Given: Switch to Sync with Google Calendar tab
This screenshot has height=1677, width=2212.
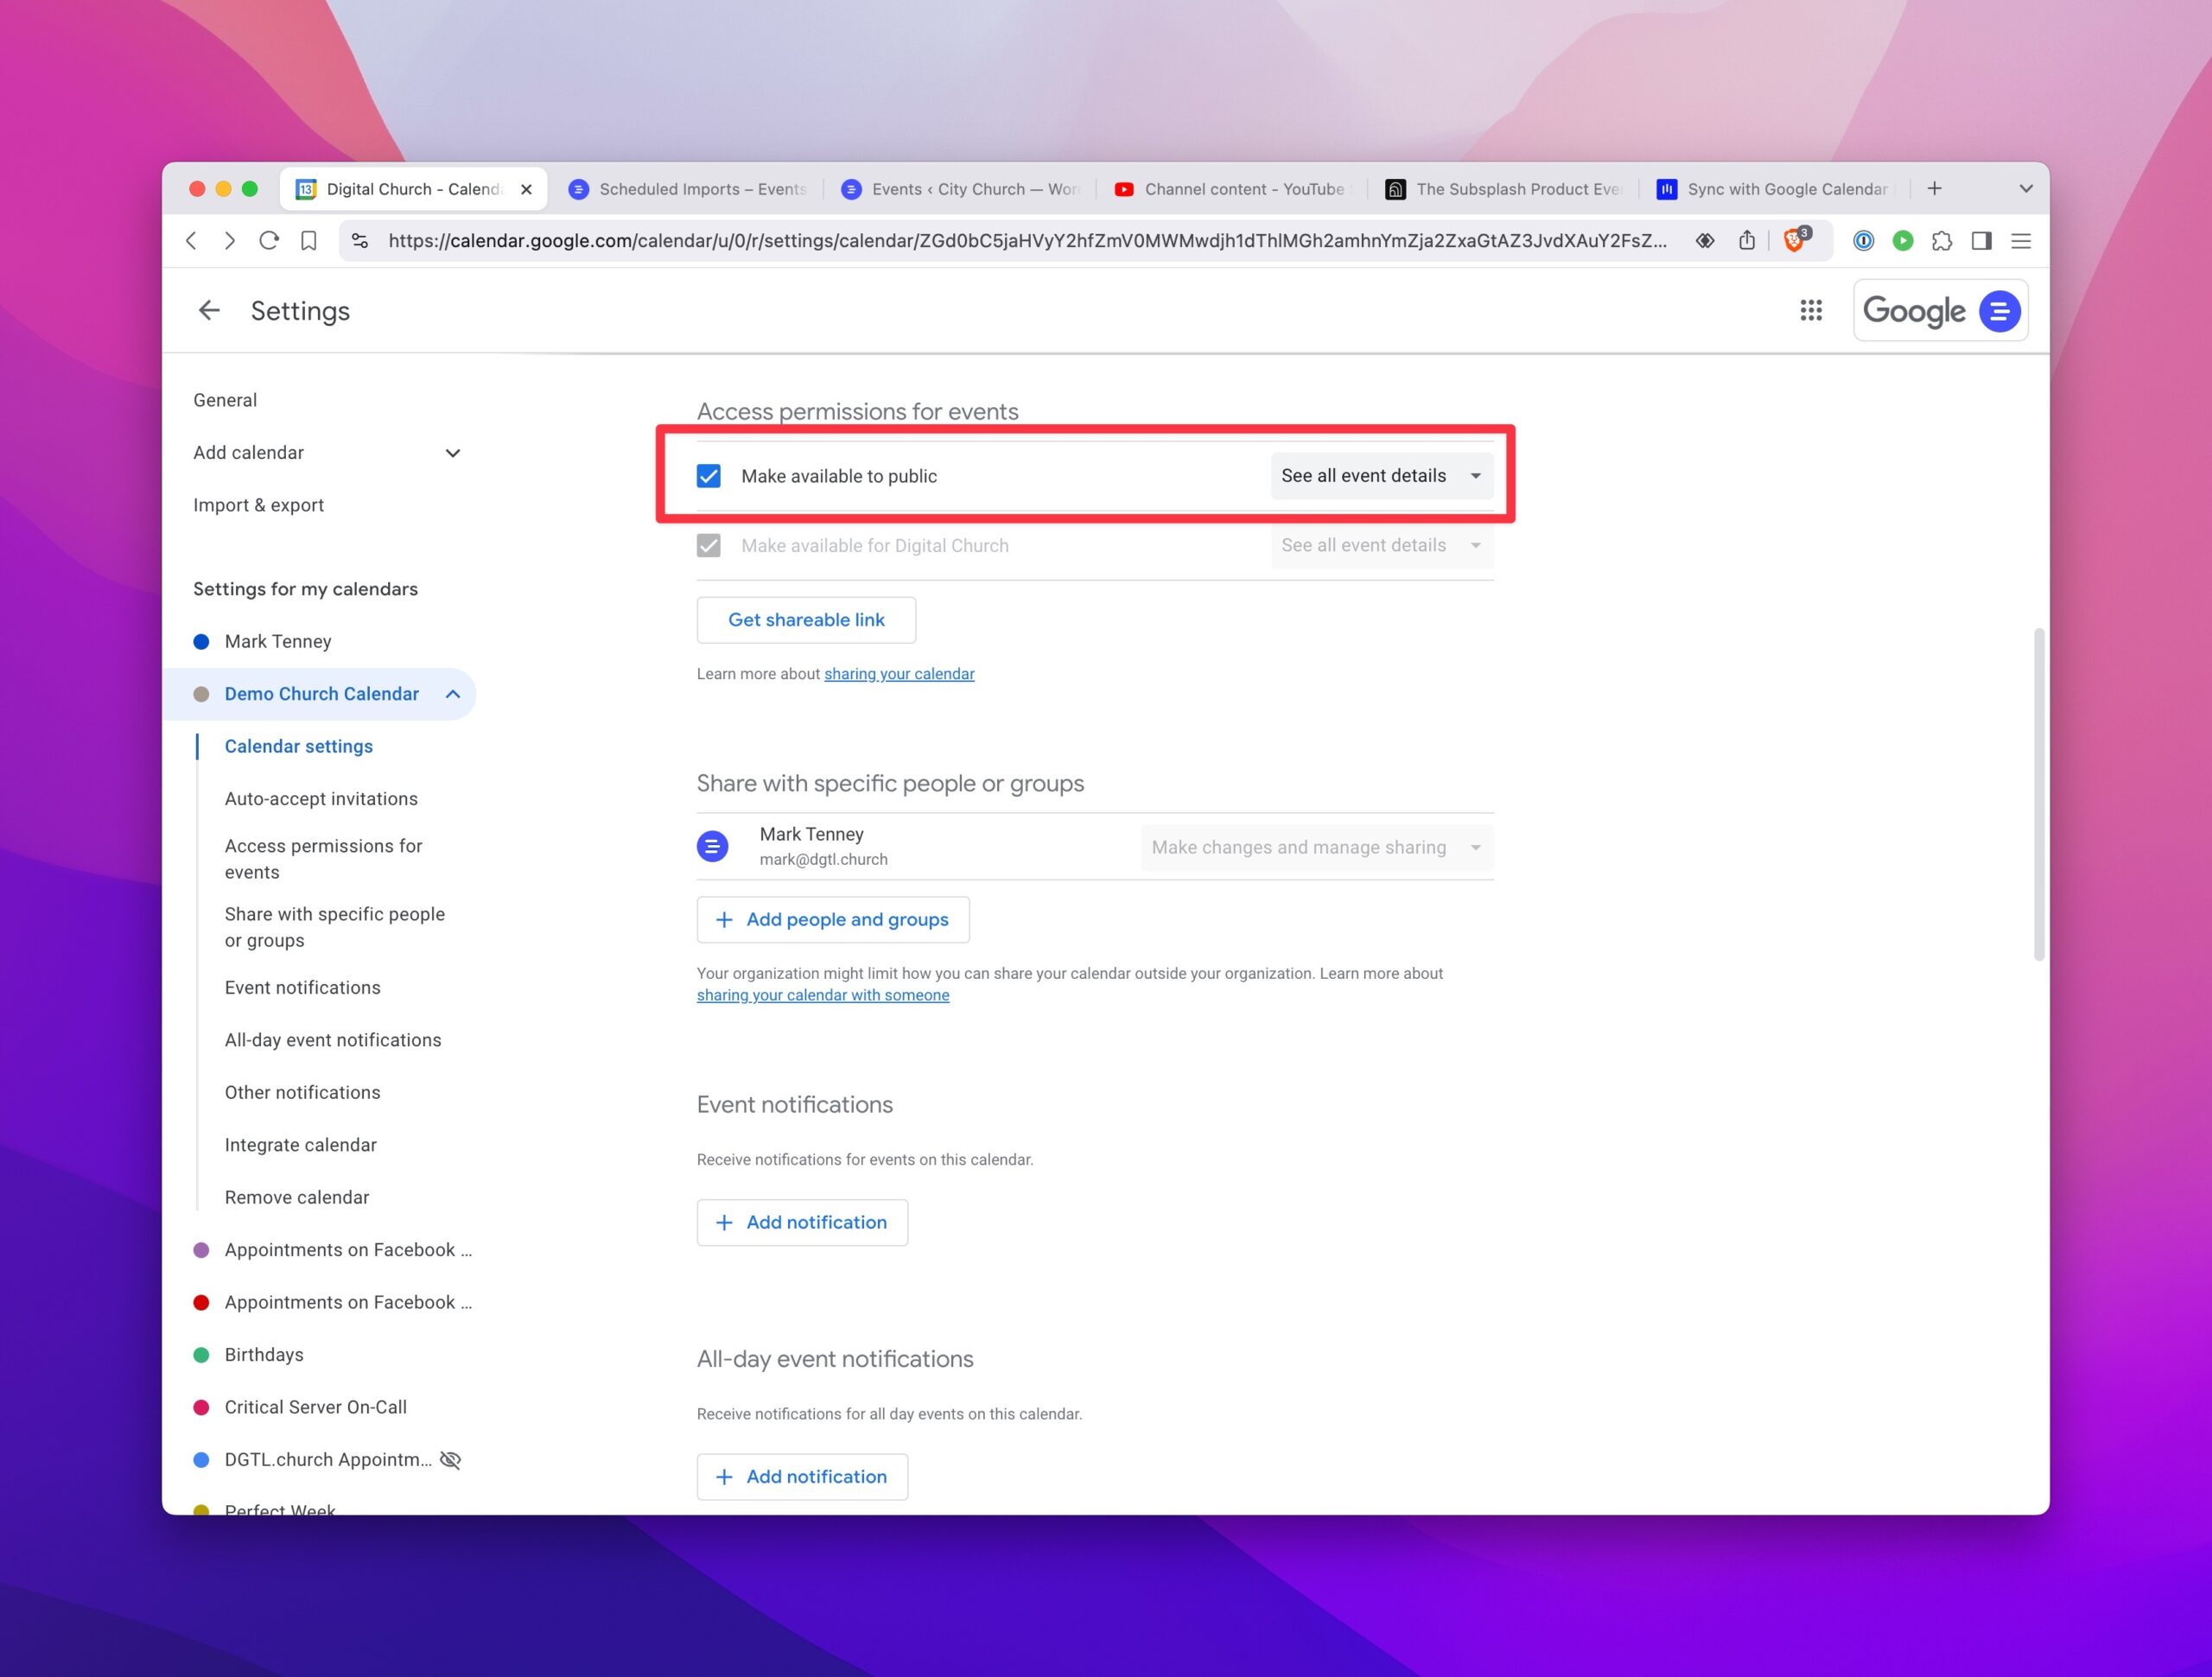Looking at the screenshot, I should (x=1776, y=189).
